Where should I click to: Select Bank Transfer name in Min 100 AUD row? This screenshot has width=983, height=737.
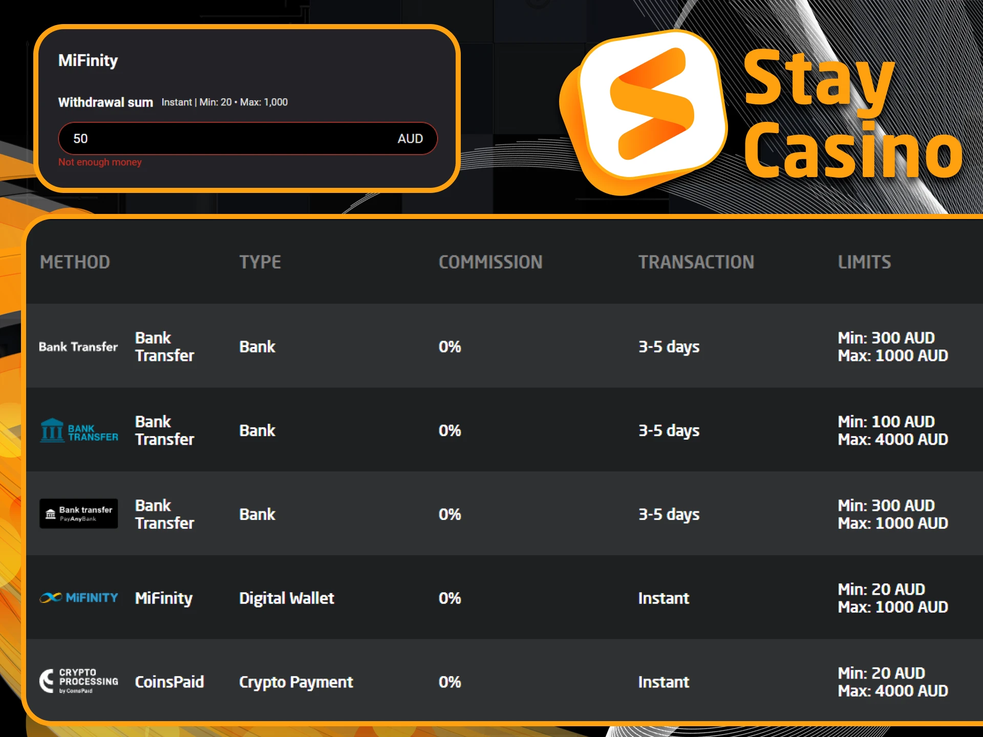click(x=164, y=431)
